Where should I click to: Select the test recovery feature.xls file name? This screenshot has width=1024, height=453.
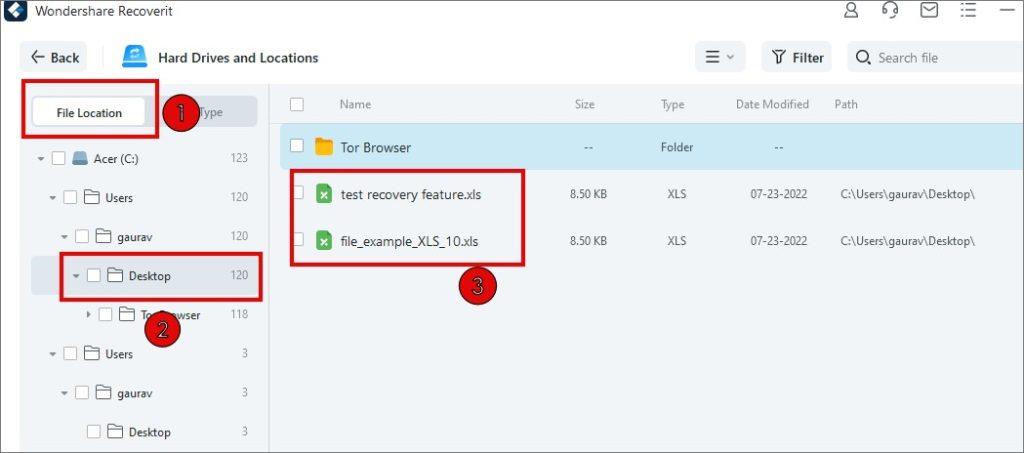pyautogui.click(x=411, y=195)
